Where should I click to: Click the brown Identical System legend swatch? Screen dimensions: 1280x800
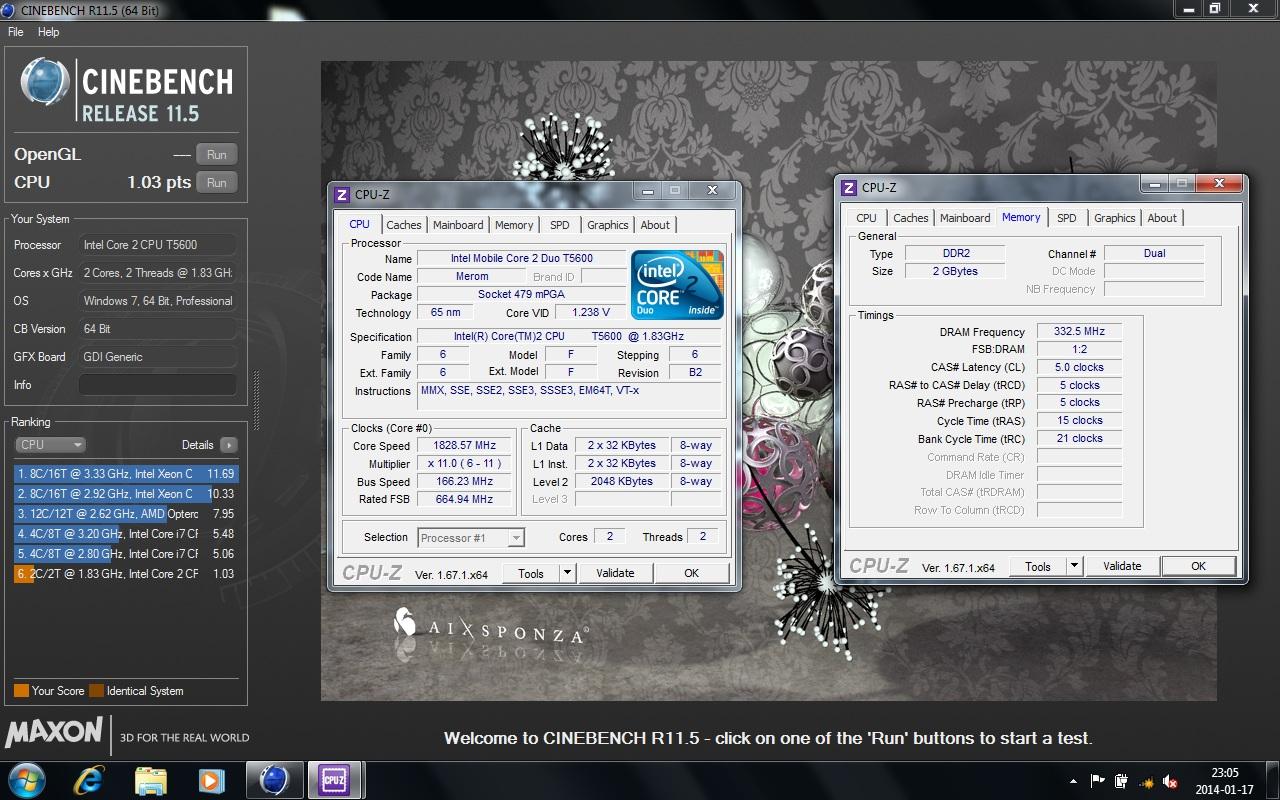96,690
